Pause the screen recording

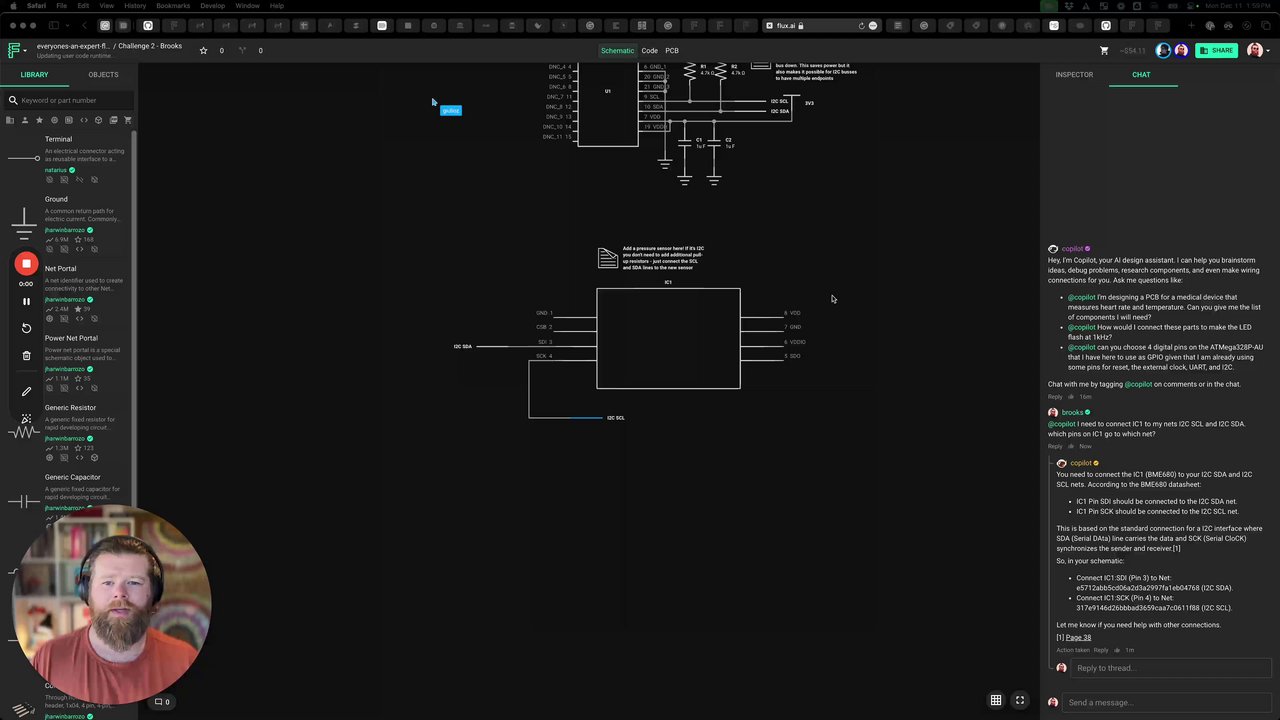coord(26,301)
